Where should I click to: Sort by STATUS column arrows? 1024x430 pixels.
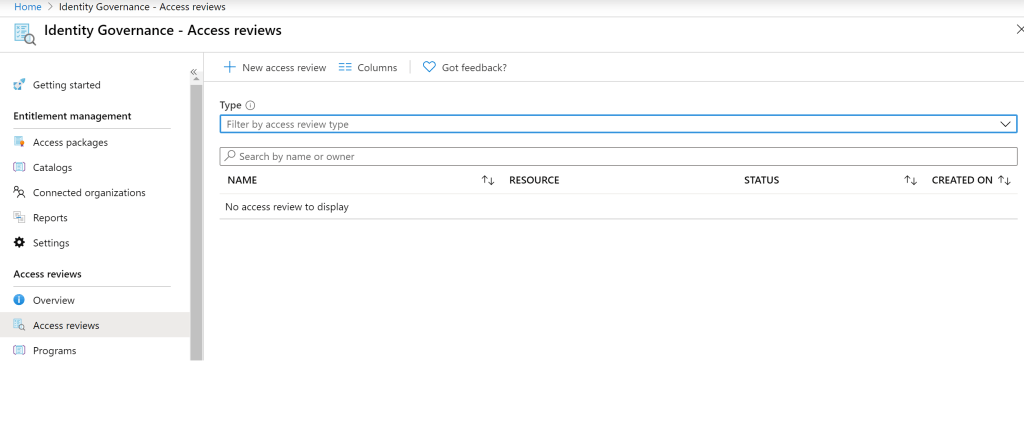coord(910,181)
